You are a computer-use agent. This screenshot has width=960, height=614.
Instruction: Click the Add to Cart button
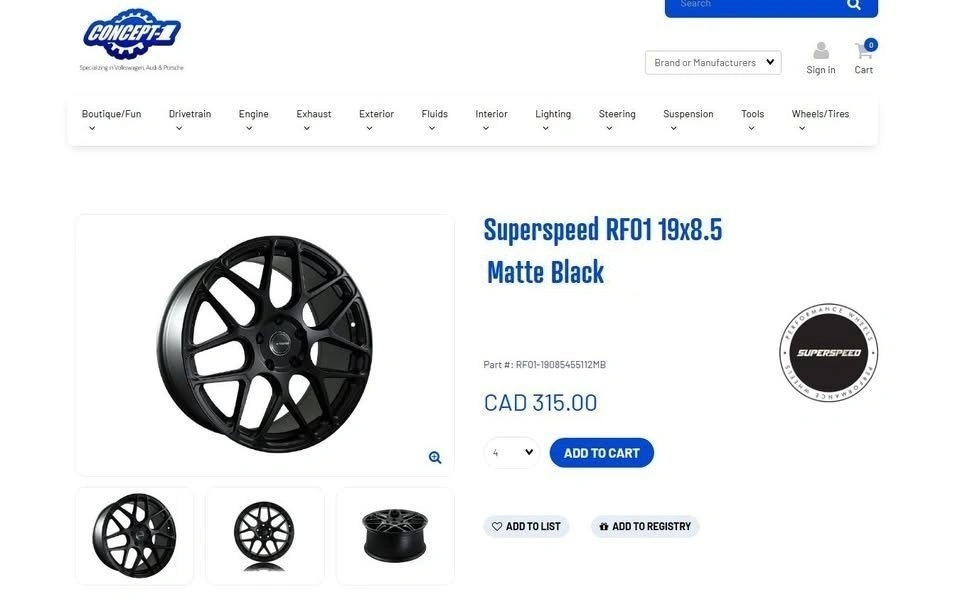[602, 453]
